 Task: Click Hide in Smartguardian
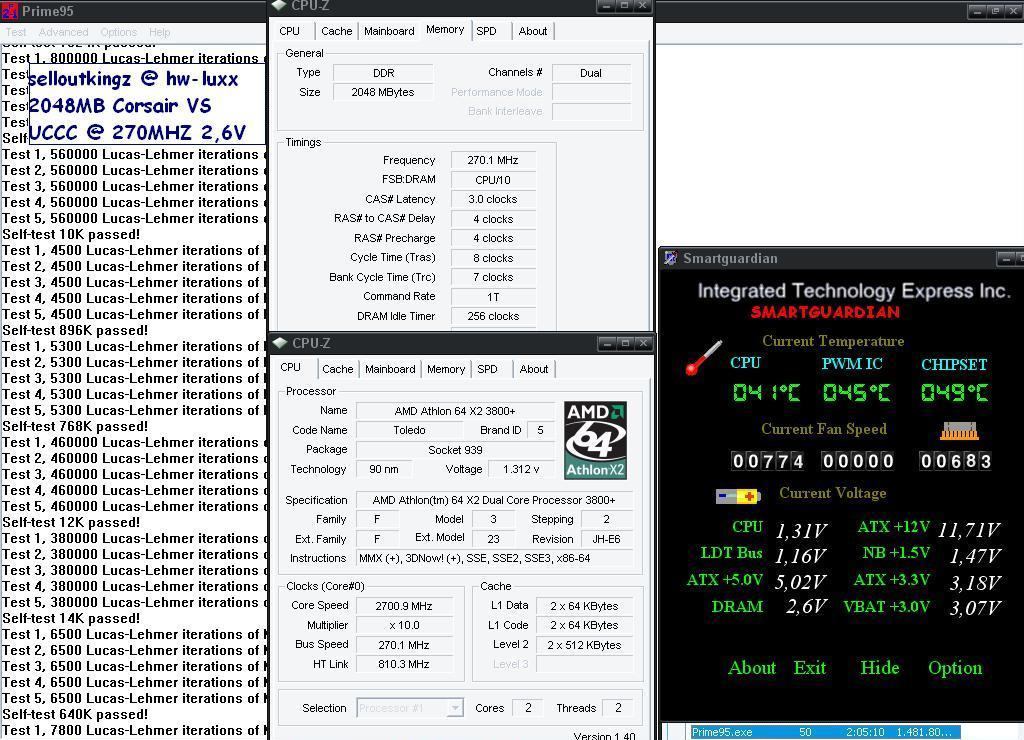(x=880, y=668)
